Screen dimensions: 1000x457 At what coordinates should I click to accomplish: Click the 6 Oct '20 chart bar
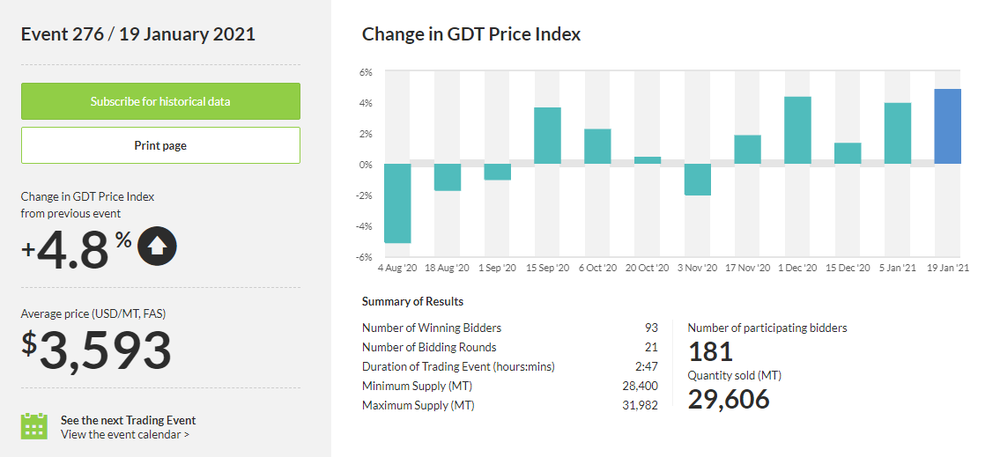click(x=597, y=147)
